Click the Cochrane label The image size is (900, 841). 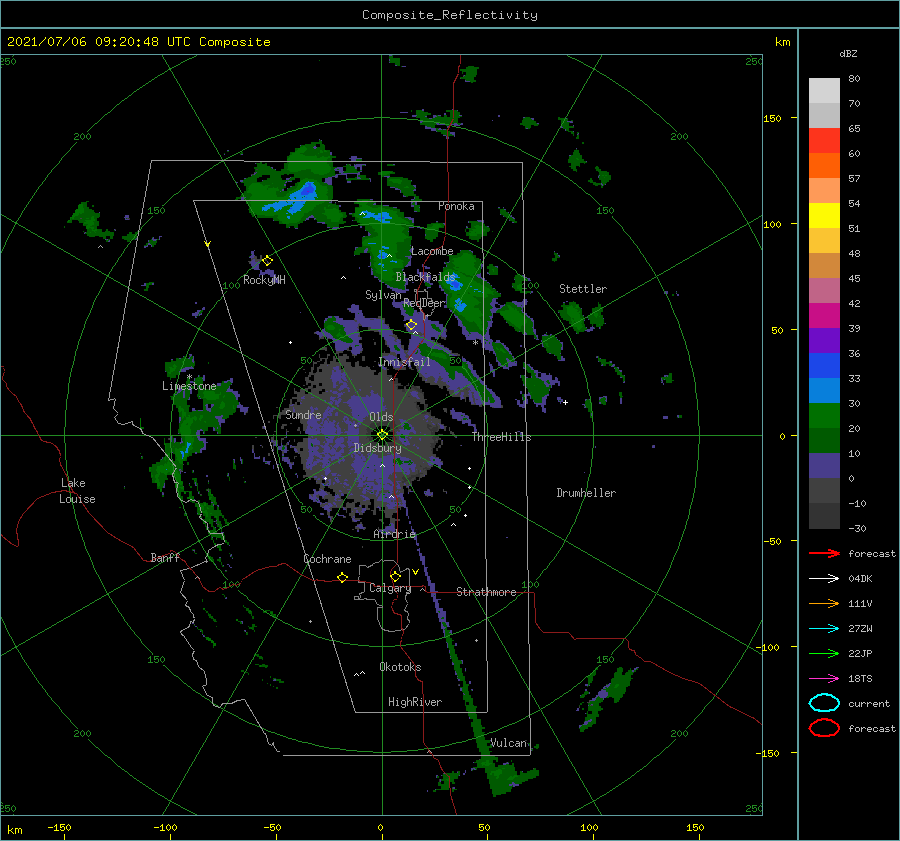pos(327,559)
